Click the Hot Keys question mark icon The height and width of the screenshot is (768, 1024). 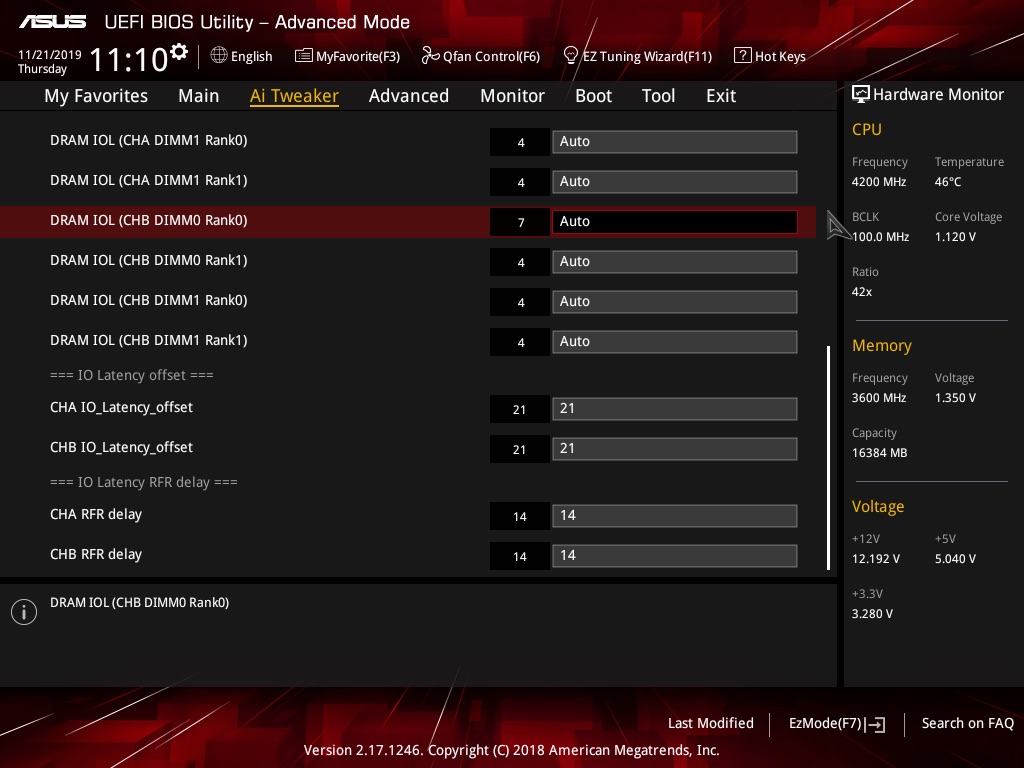pyautogui.click(x=743, y=56)
